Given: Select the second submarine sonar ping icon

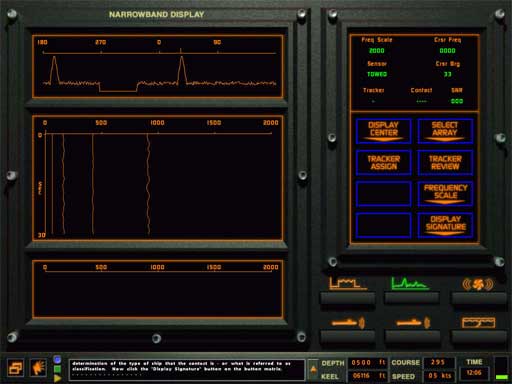Looking at the screenshot, I should [x=413, y=322].
